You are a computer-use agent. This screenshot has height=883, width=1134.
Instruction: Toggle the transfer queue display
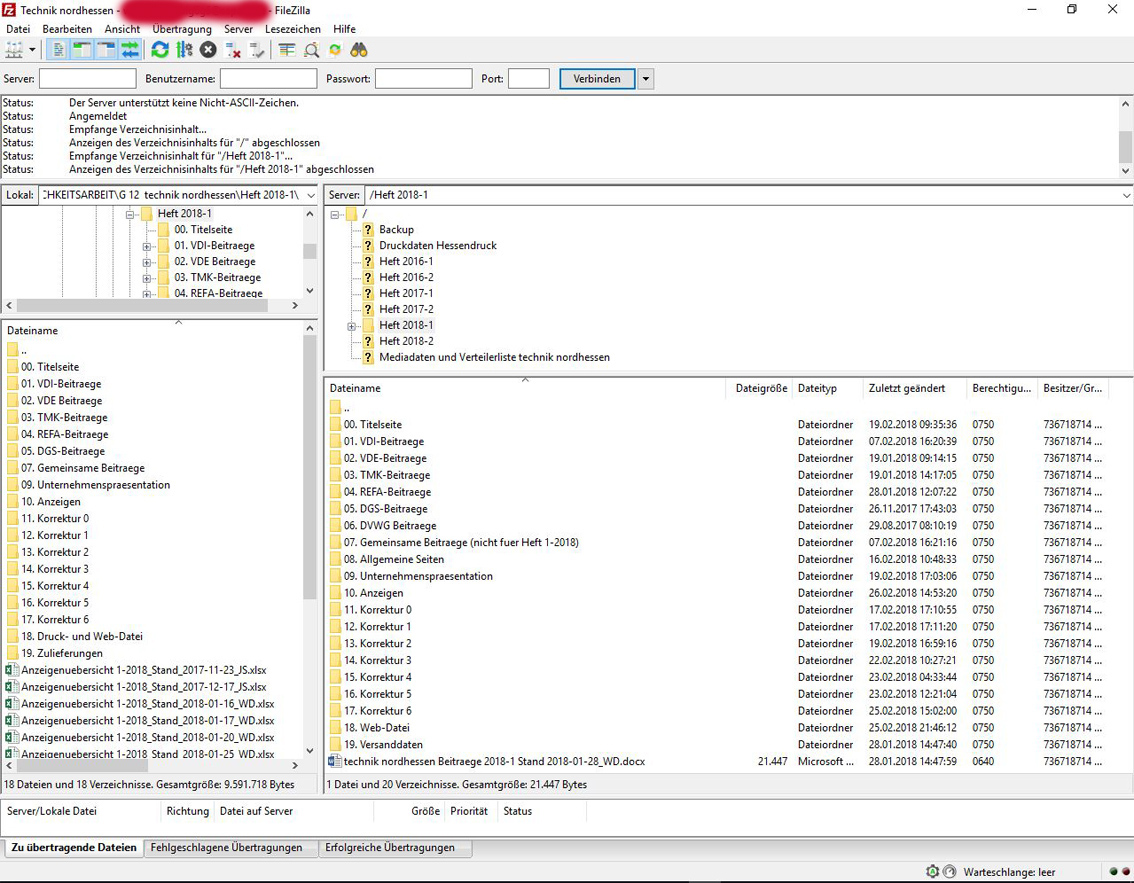[x=130, y=50]
